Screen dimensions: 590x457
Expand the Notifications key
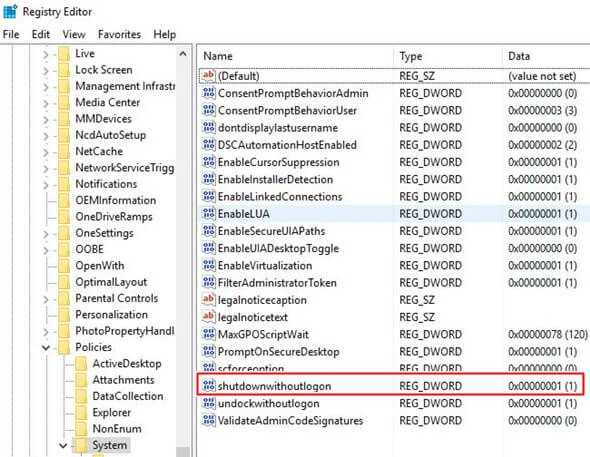click(x=46, y=185)
